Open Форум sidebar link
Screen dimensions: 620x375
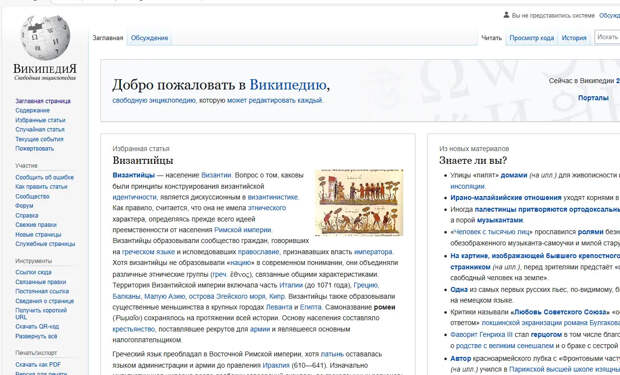(x=24, y=206)
